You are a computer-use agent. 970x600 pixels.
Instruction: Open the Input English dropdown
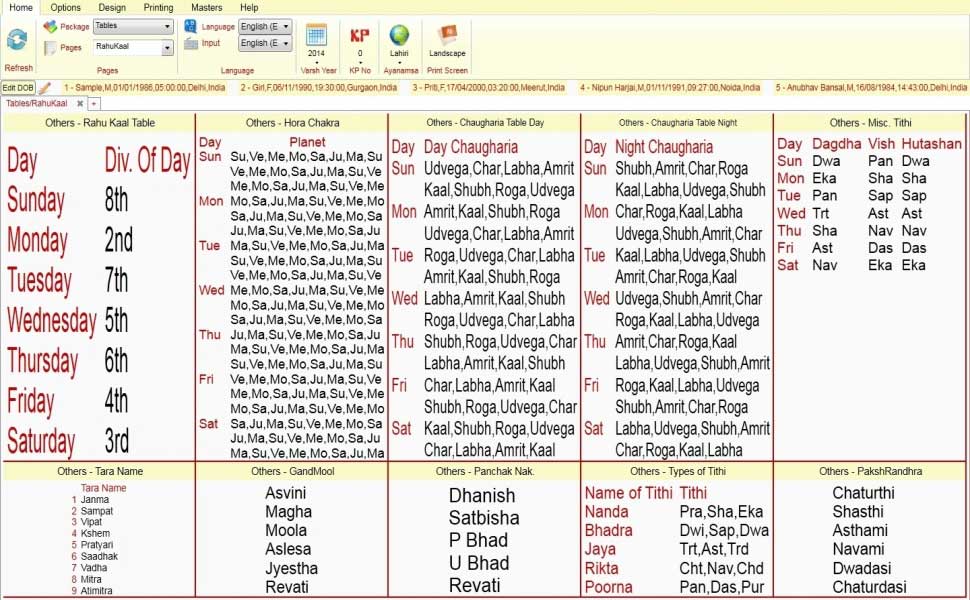pos(265,43)
